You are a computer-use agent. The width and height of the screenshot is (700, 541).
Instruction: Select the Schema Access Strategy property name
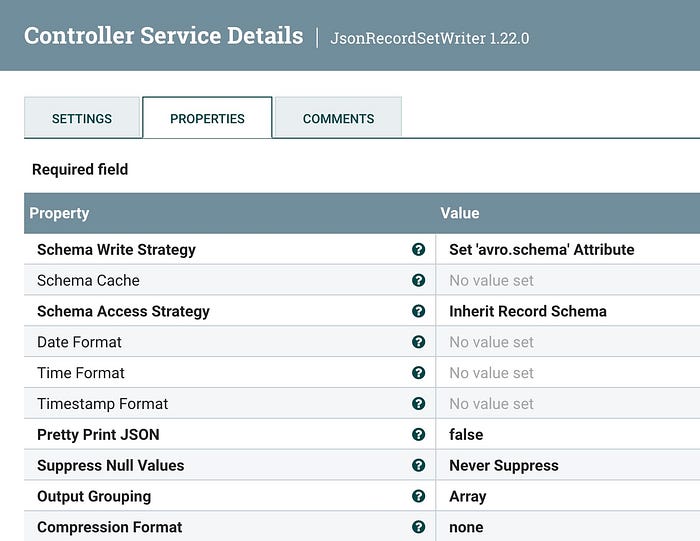tap(123, 311)
